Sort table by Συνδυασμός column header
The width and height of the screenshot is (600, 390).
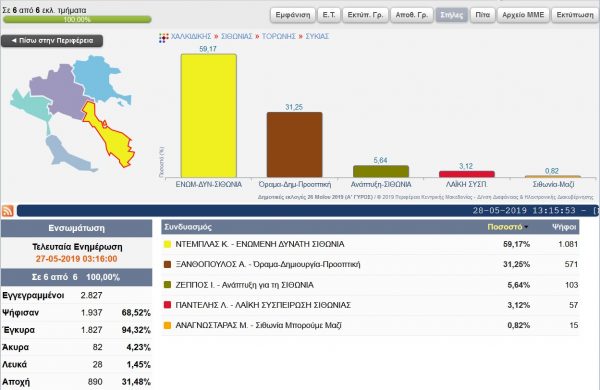coord(188,227)
